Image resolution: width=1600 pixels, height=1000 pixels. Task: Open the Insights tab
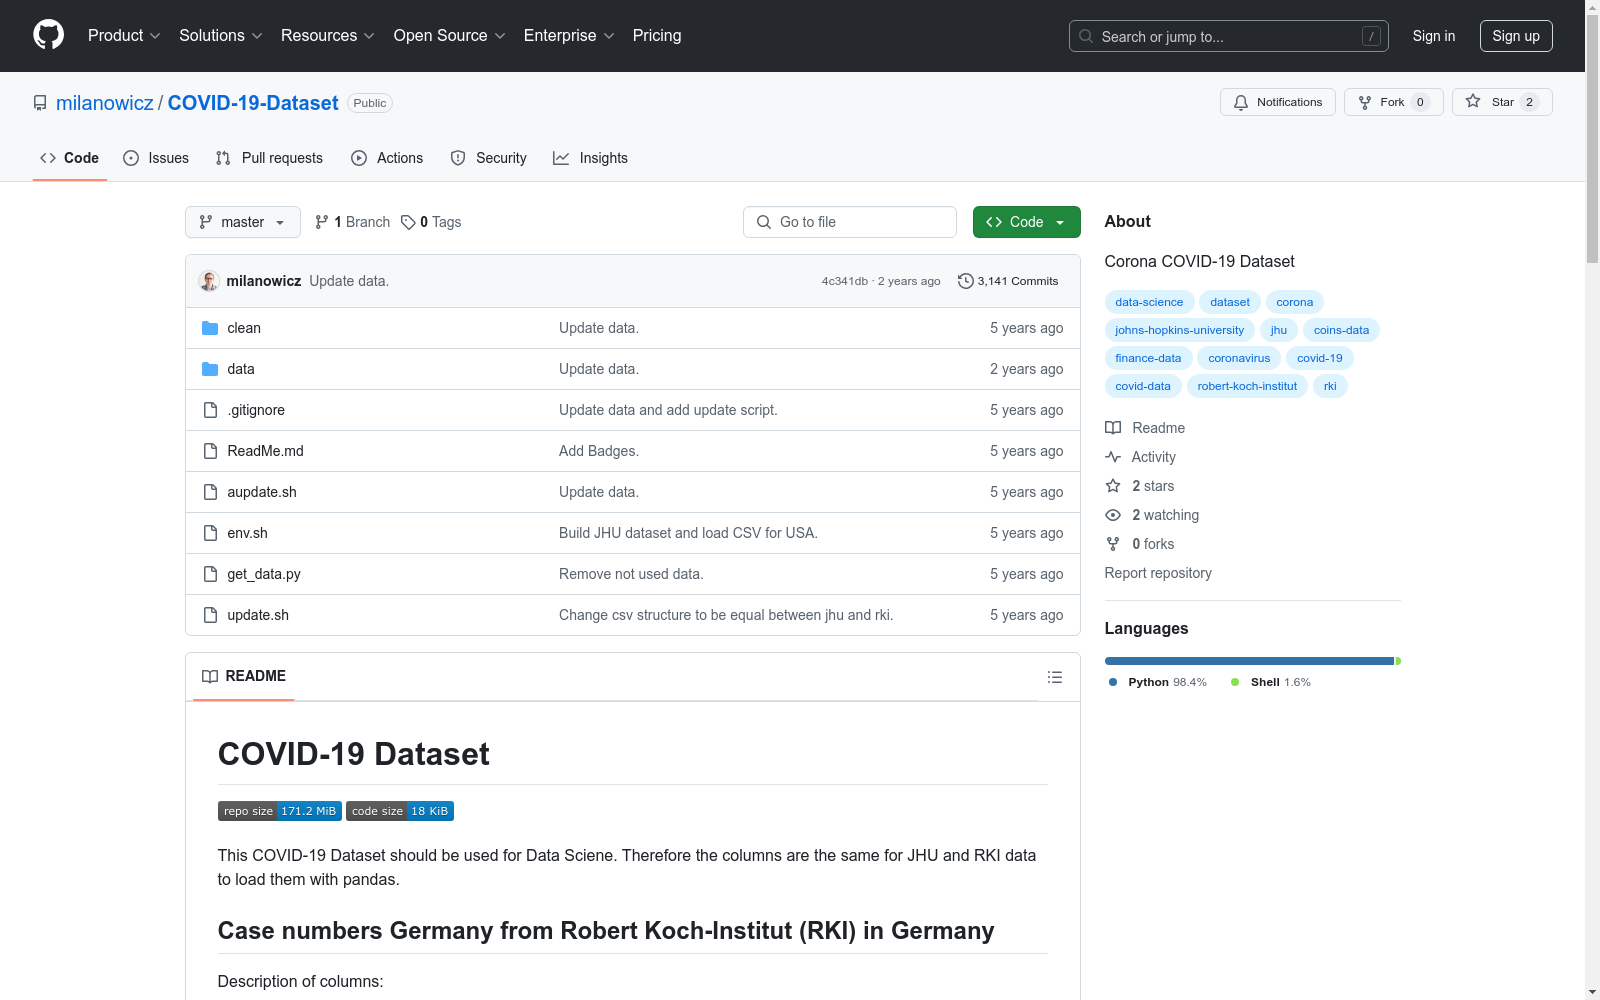(590, 158)
